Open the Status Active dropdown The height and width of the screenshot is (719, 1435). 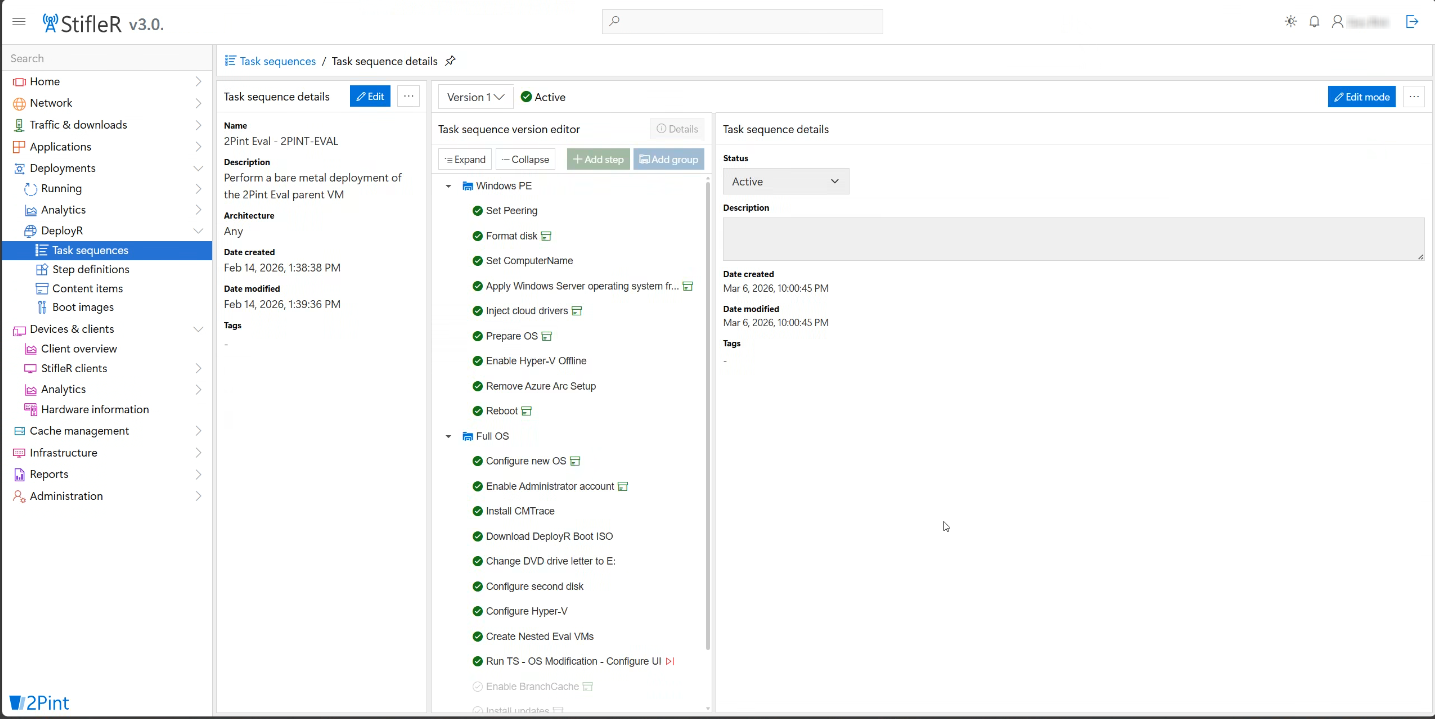pos(786,182)
